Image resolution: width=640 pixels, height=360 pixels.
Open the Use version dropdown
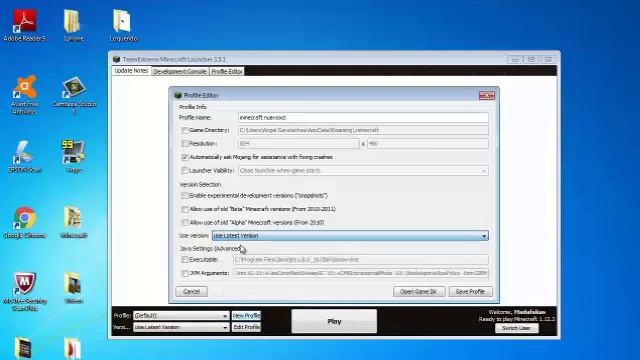coord(350,236)
